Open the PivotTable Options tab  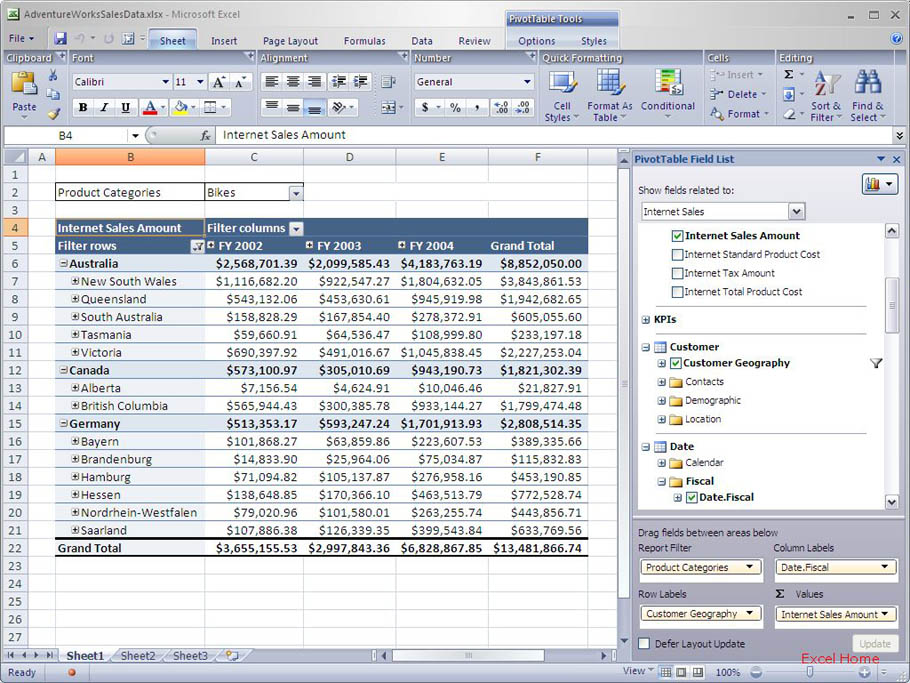click(536, 41)
